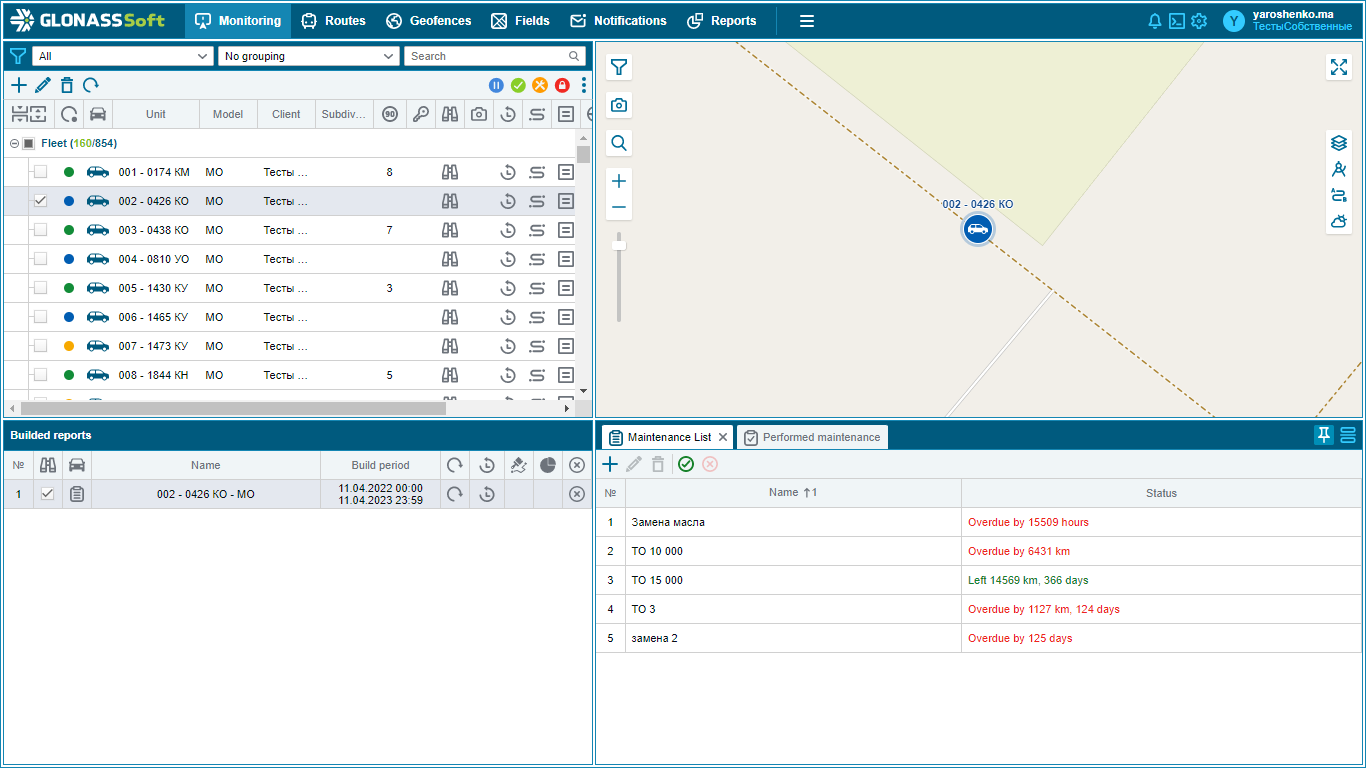
Task: Click the 002 - 0426 КО vehicle marker on map
Action: point(977,229)
